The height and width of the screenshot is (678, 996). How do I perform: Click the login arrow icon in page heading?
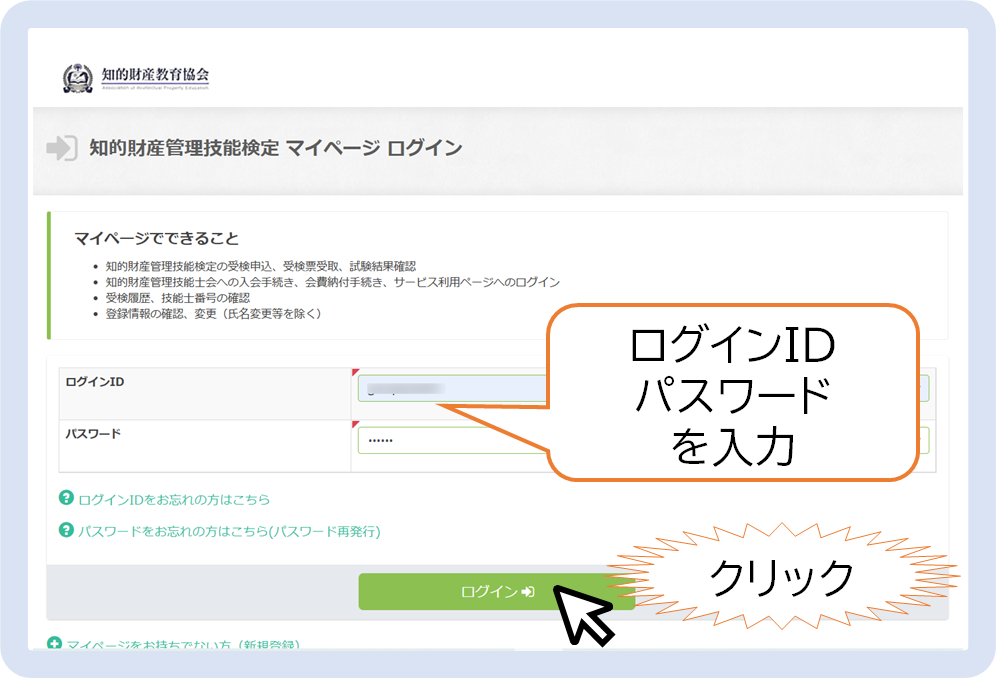(61, 148)
